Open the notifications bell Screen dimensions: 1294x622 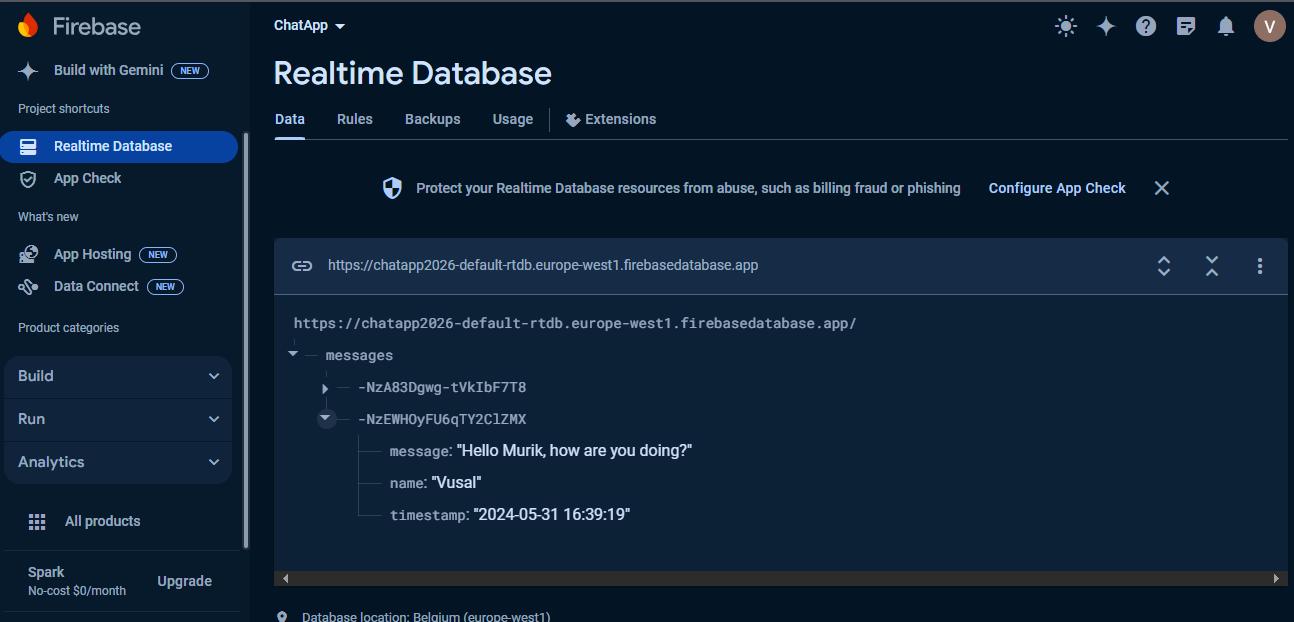pyautogui.click(x=1226, y=27)
